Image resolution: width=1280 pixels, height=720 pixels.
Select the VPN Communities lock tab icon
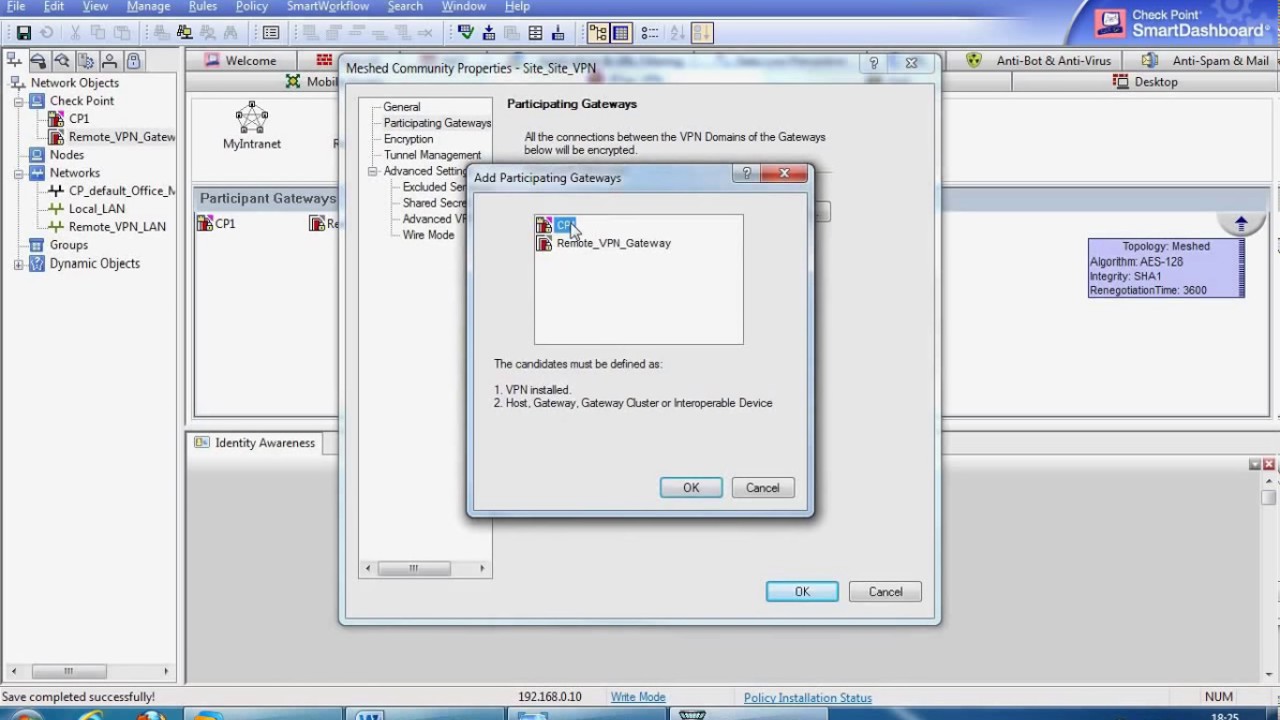click(x=133, y=60)
